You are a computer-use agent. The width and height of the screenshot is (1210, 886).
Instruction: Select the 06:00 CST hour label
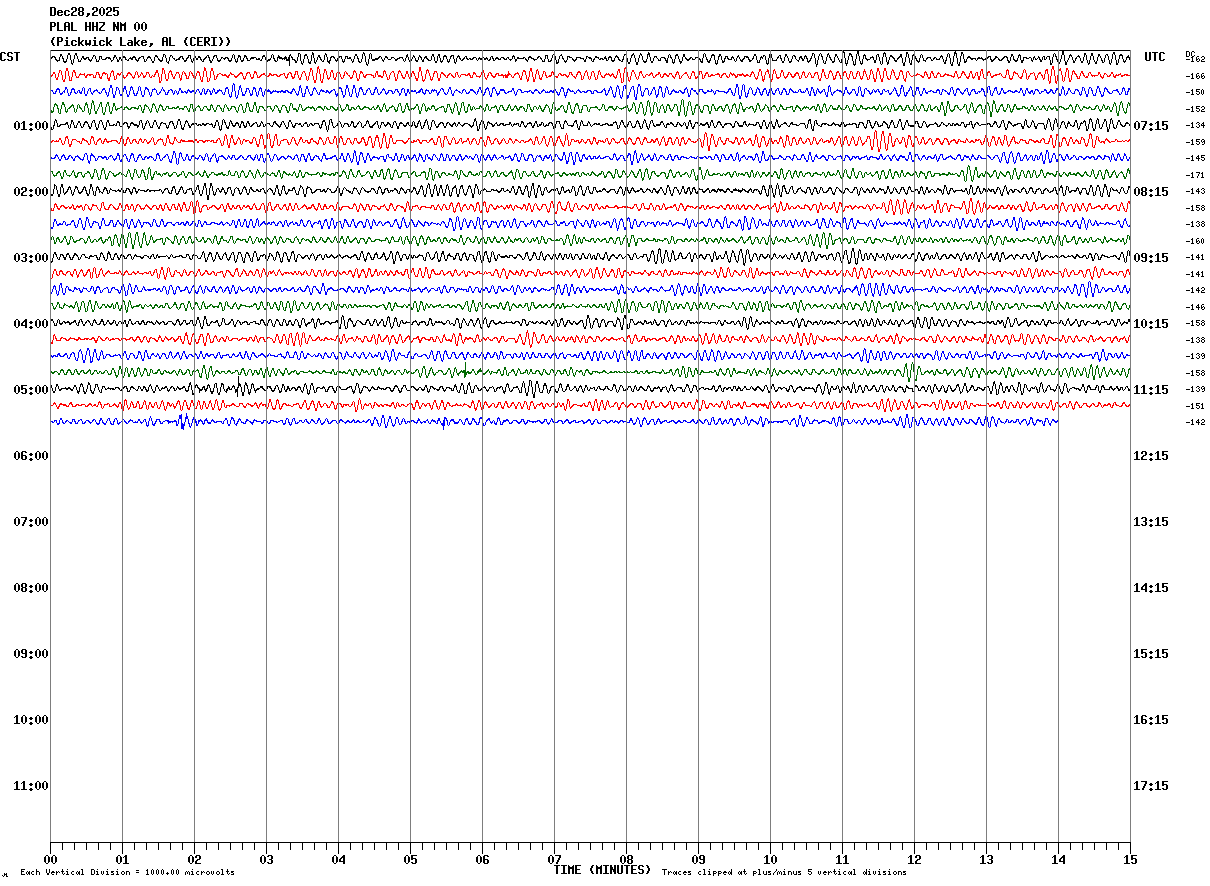pos(31,456)
